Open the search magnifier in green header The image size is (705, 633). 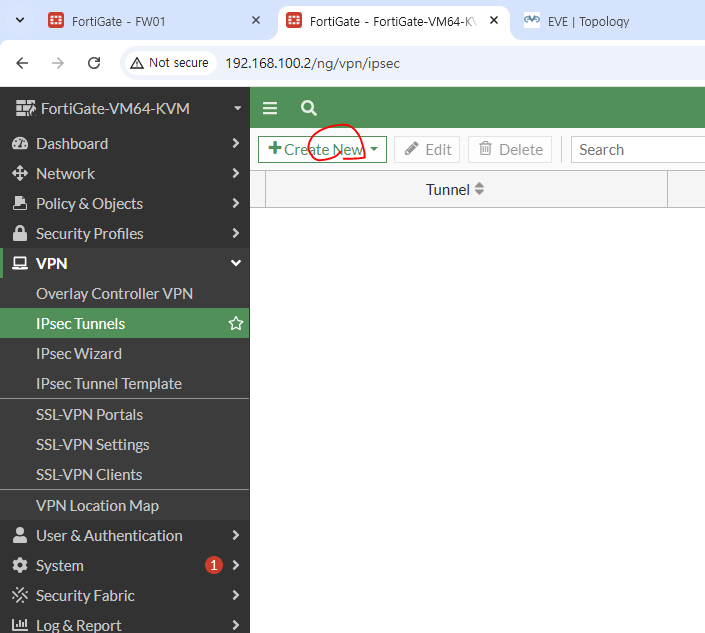coord(308,108)
